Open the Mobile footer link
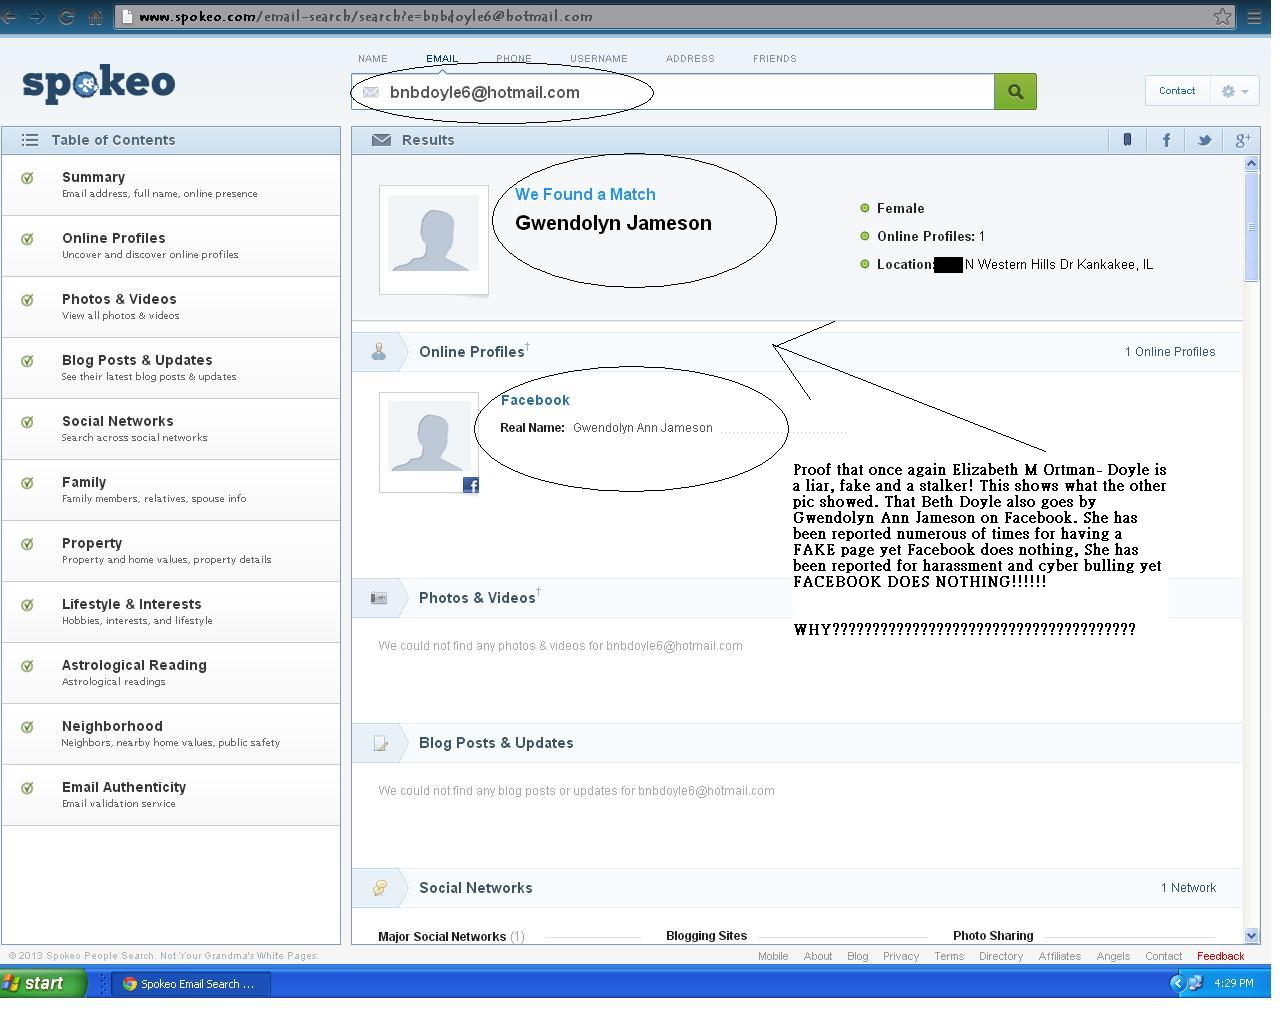 point(773,956)
